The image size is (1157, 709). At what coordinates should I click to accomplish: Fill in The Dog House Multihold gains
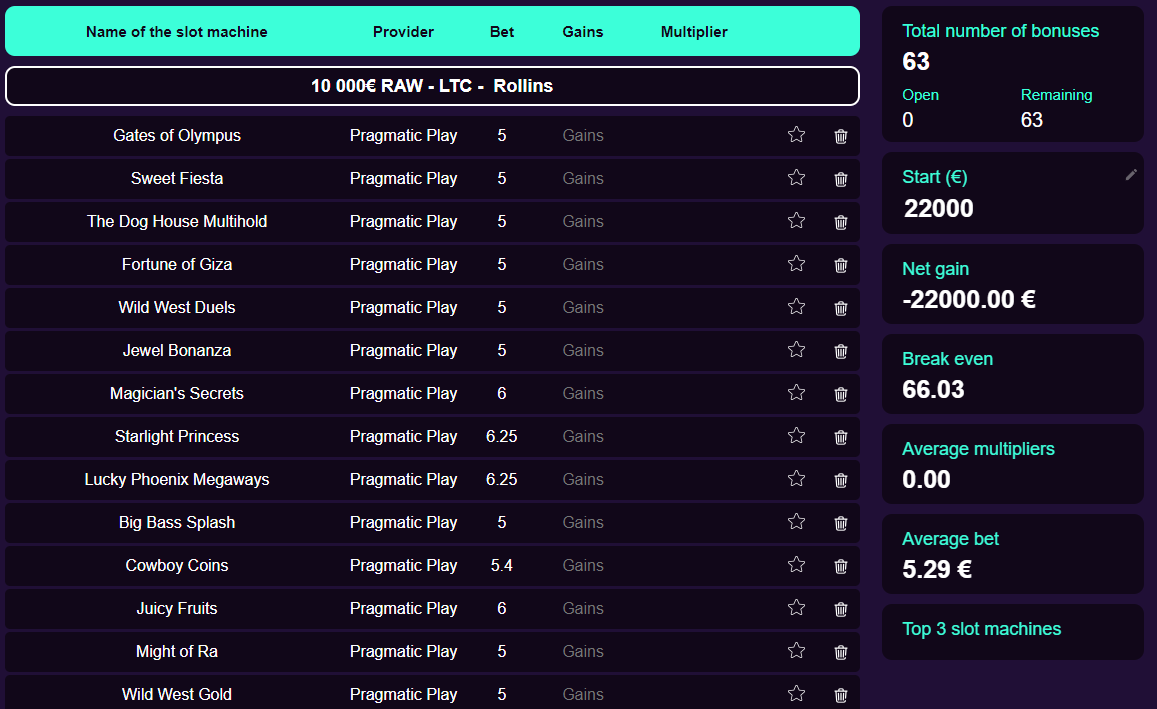click(x=583, y=221)
